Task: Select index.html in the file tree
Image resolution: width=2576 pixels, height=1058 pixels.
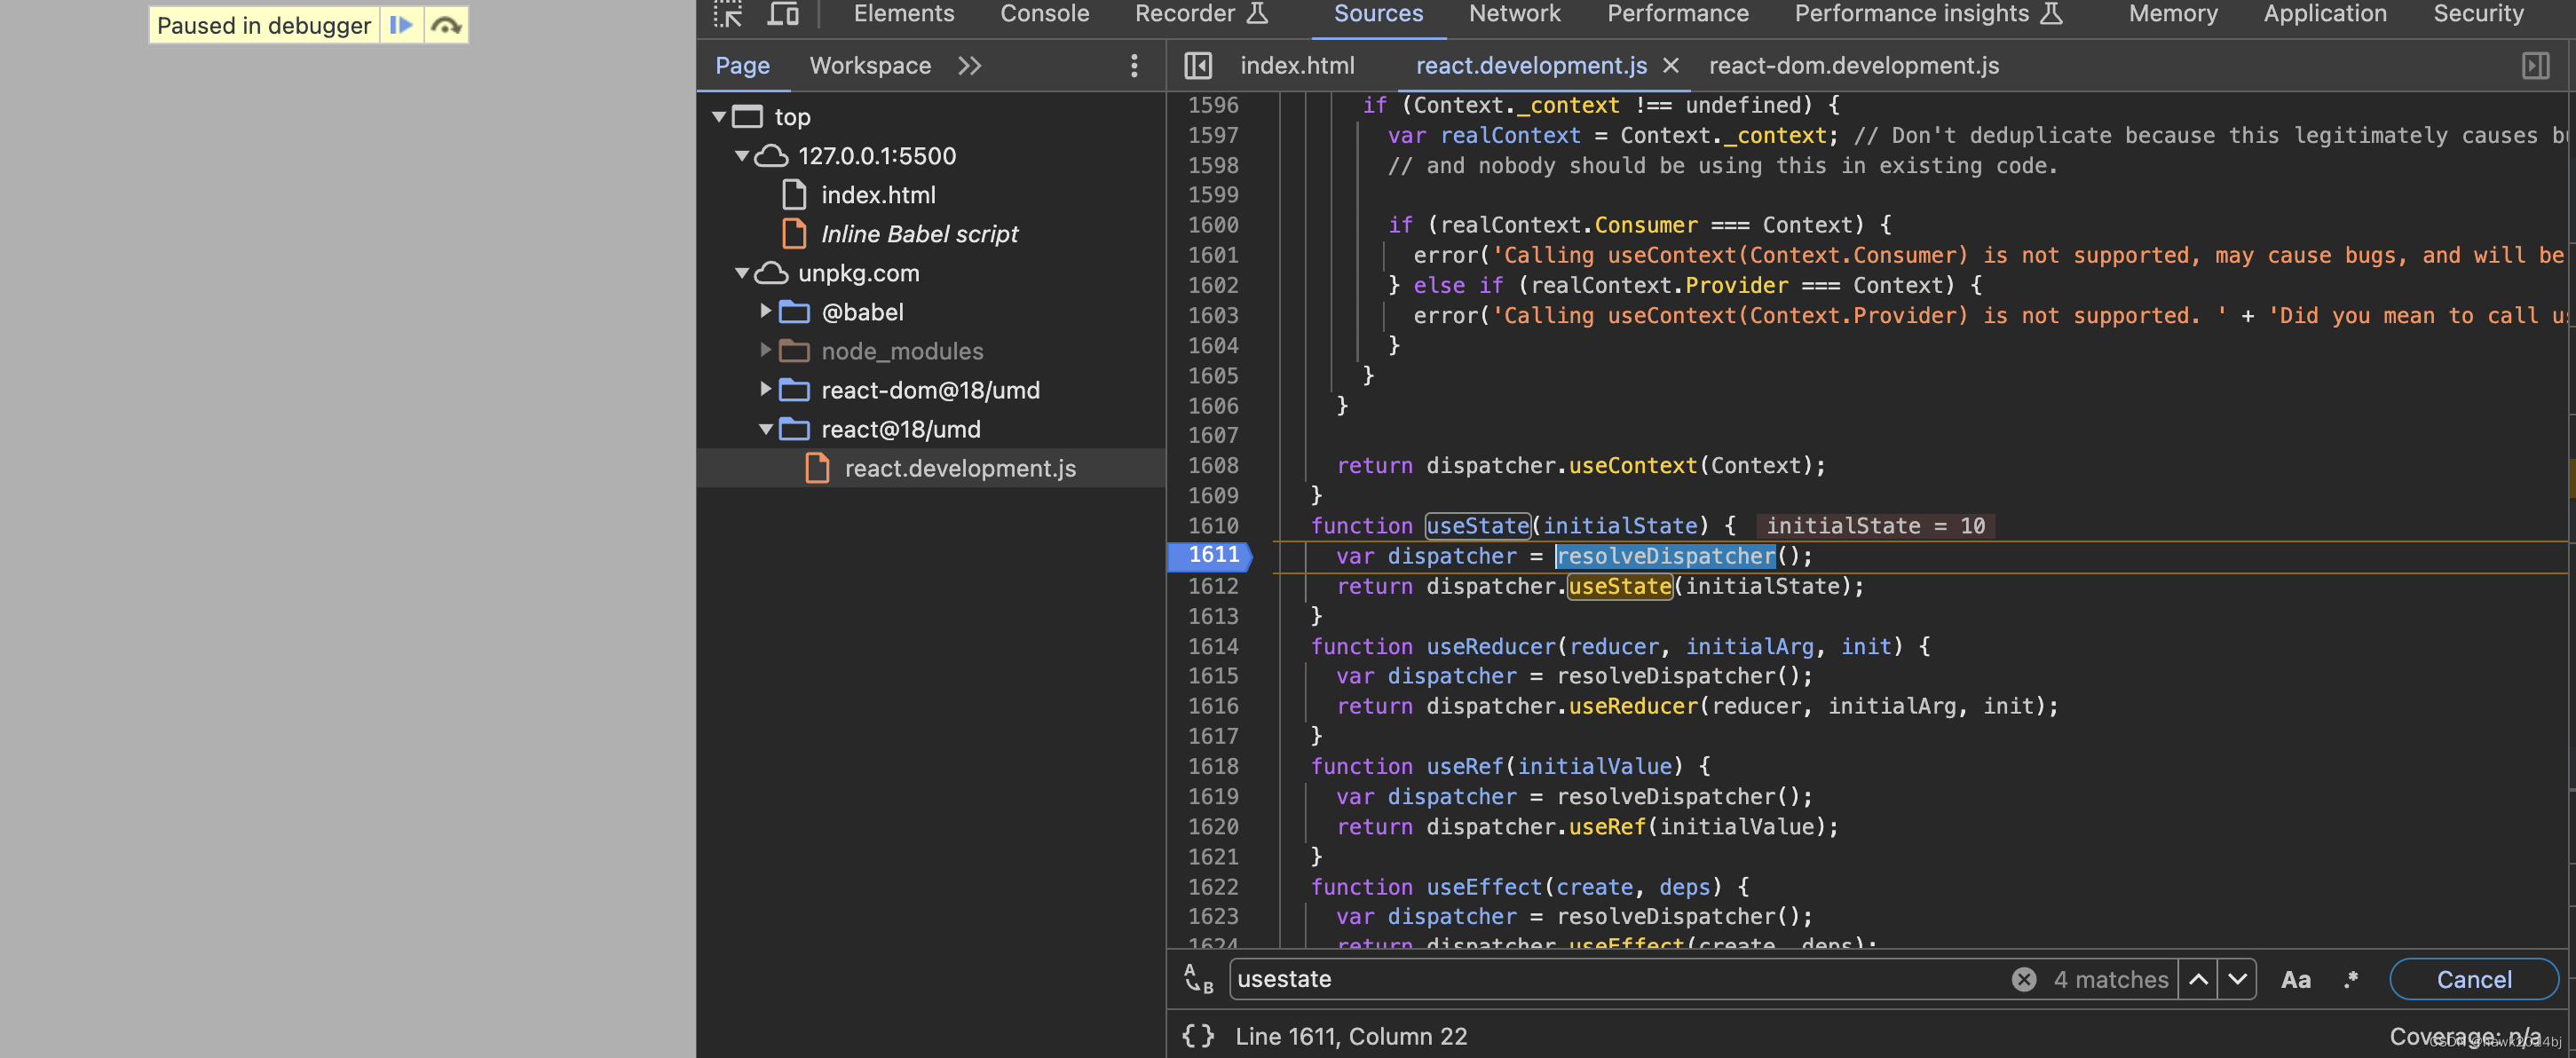Action: (x=878, y=194)
